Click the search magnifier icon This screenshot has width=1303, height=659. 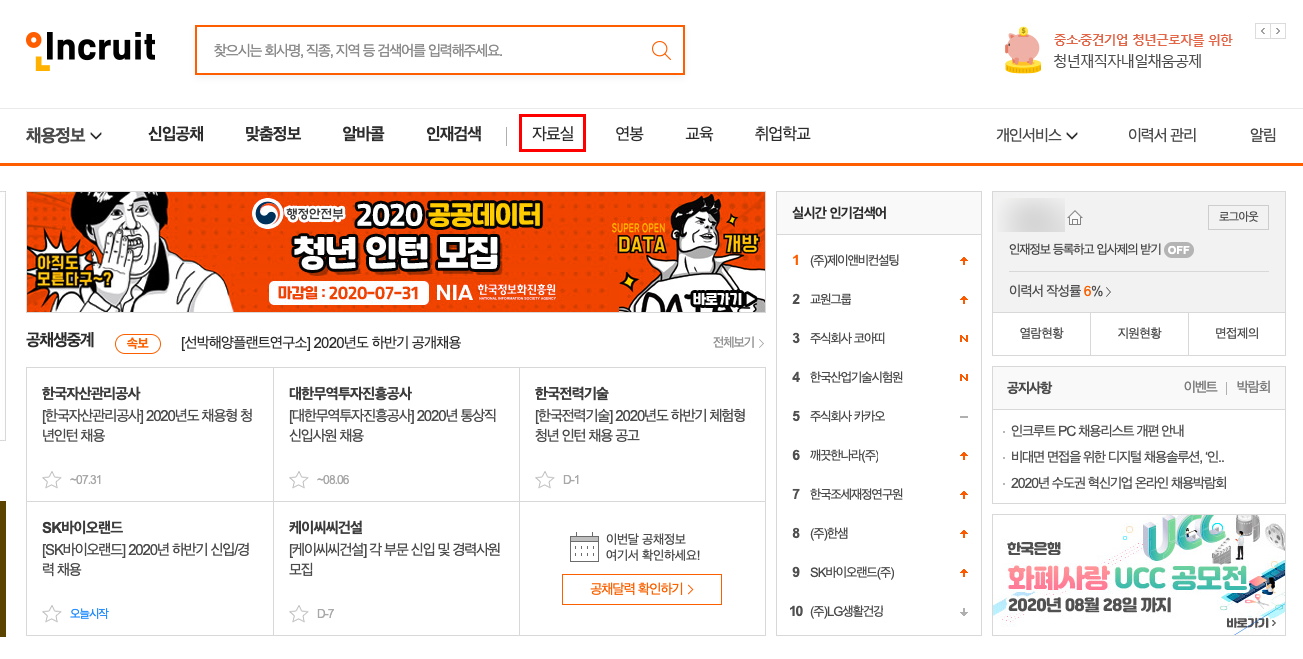pyautogui.click(x=661, y=50)
